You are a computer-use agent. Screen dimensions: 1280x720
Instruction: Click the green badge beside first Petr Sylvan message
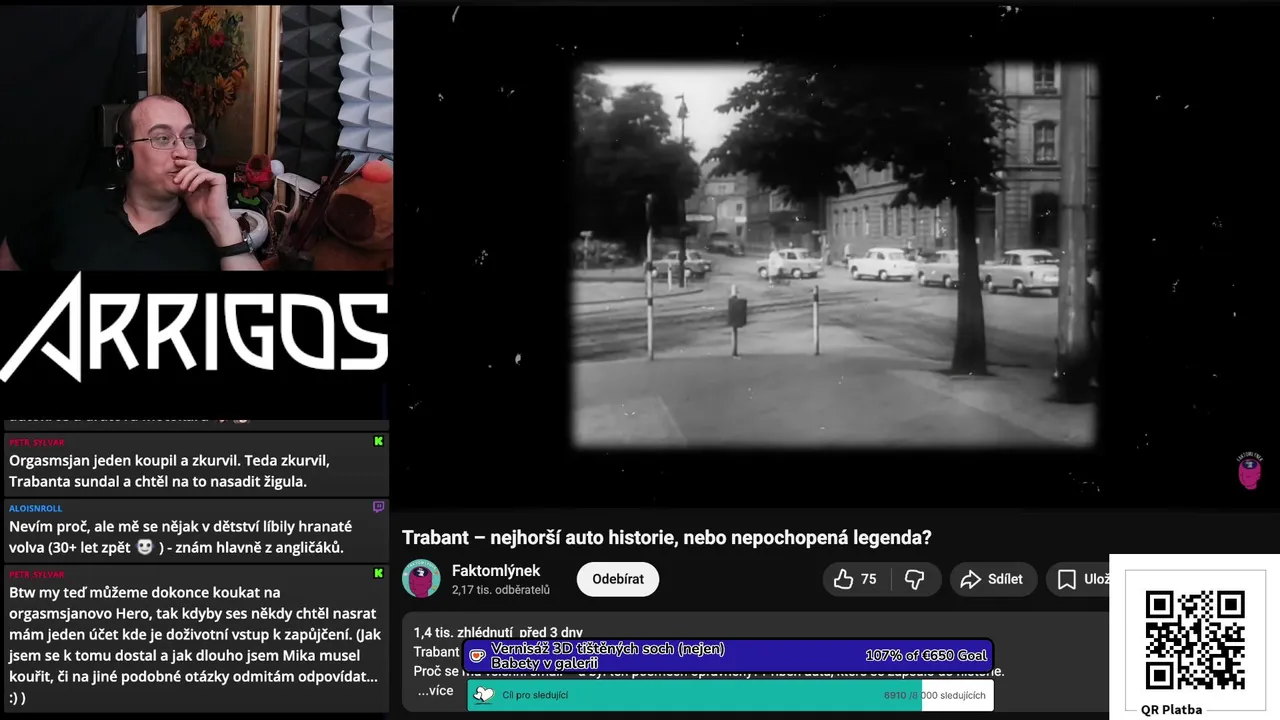(x=378, y=441)
